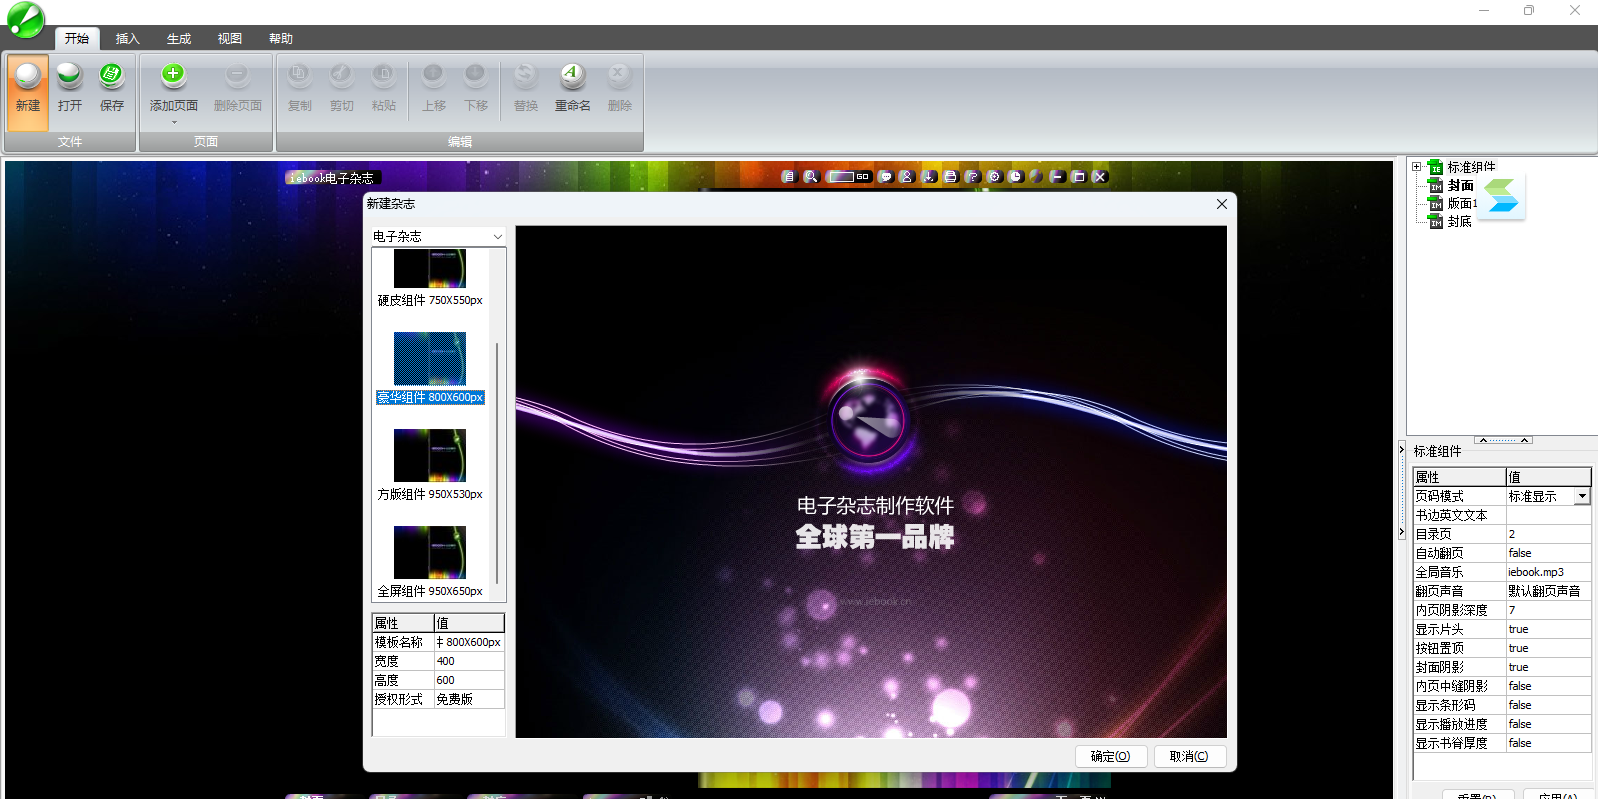Open the 生成 ribbon tab
Screen dimensions: 1598x799
[179, 39]
